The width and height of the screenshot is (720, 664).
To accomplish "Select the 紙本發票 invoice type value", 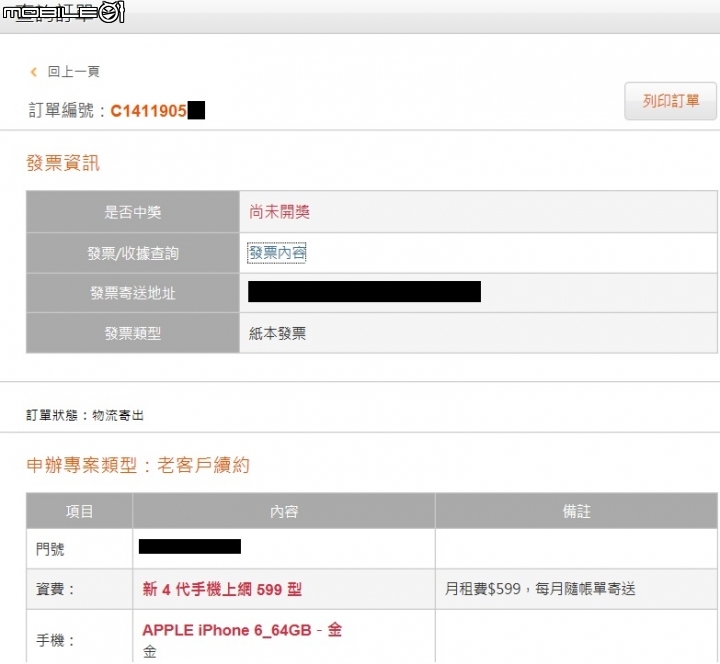I will coord(277,333).
